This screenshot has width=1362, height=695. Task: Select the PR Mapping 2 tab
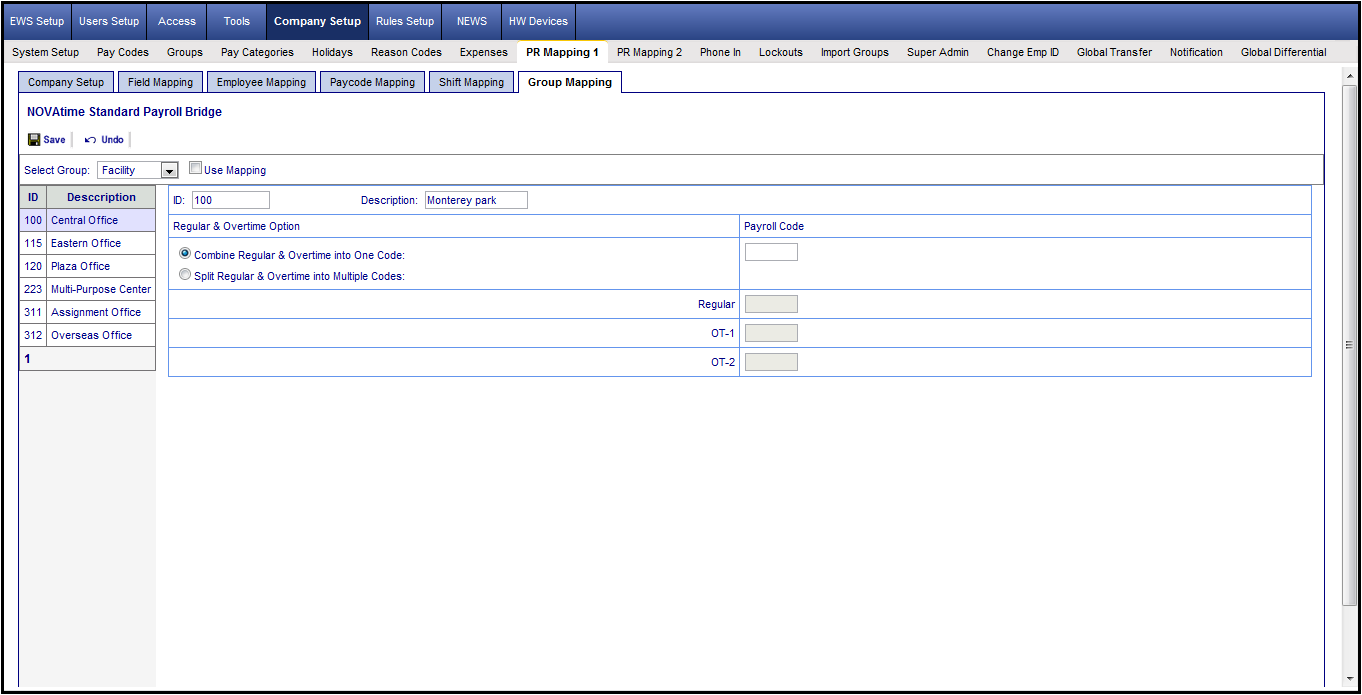649,52
